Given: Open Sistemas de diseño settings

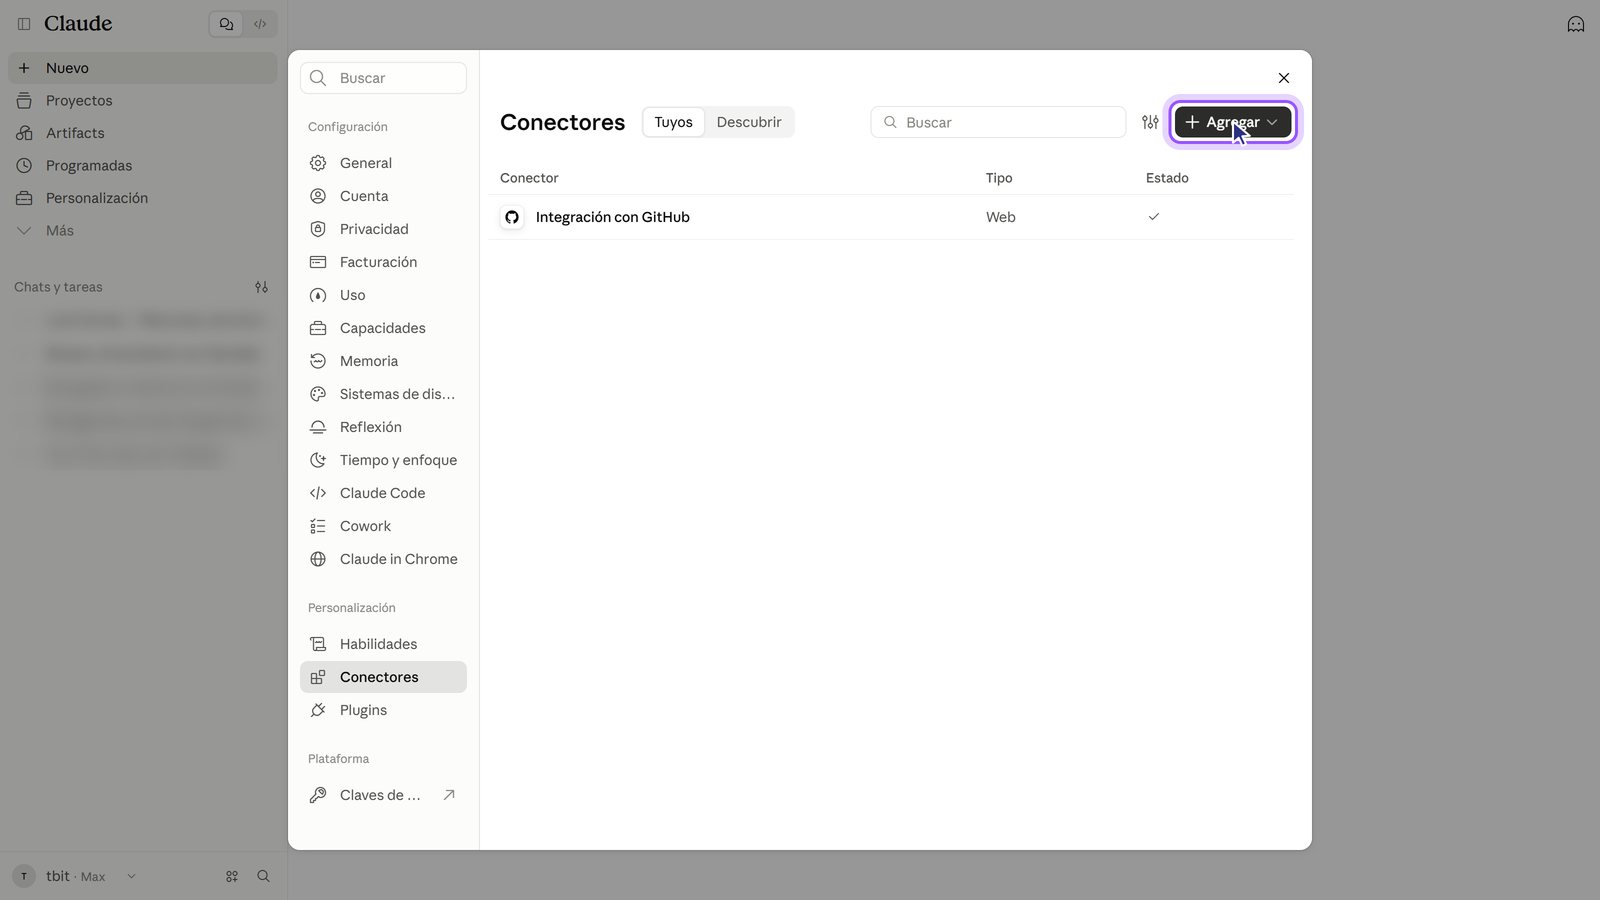Looking at the screenshot, I should (x=383, y=394).
